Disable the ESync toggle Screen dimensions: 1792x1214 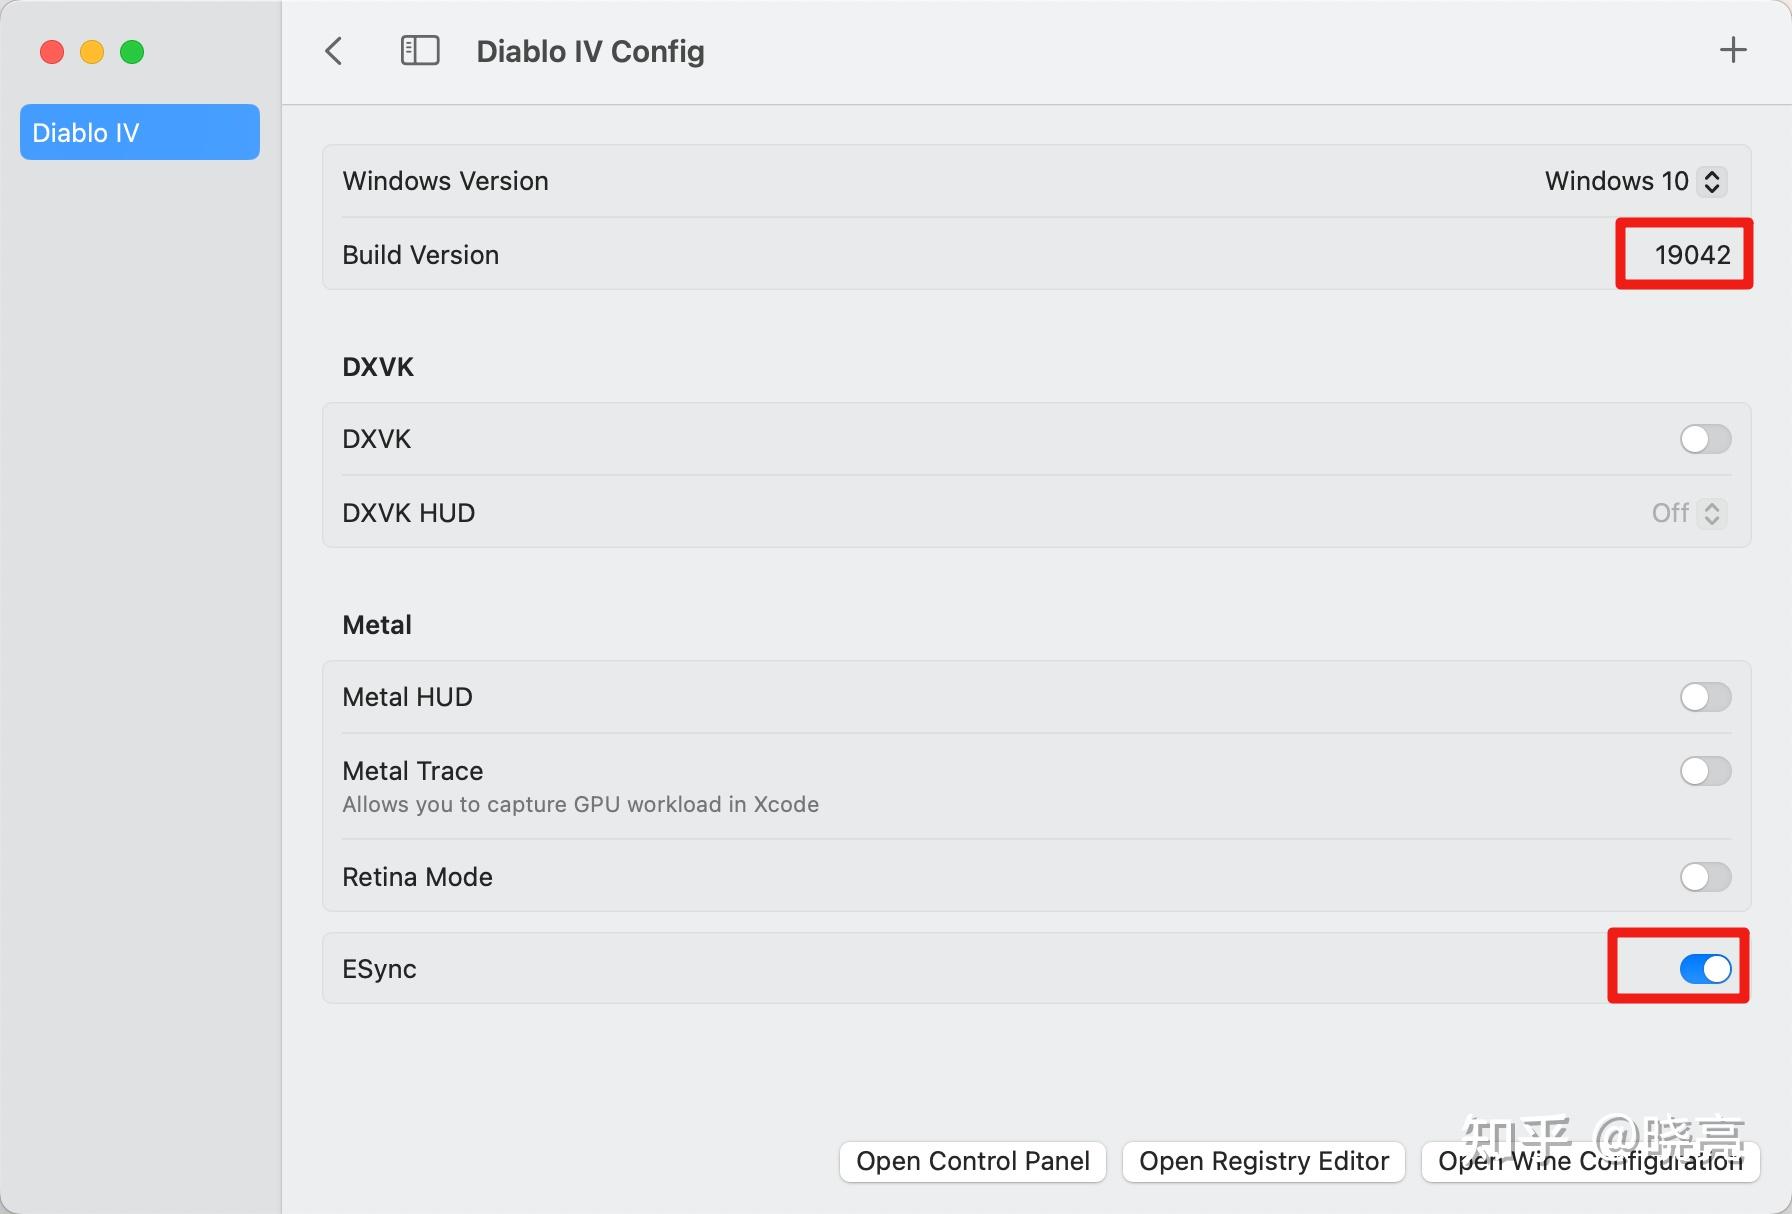point(1705,968)
